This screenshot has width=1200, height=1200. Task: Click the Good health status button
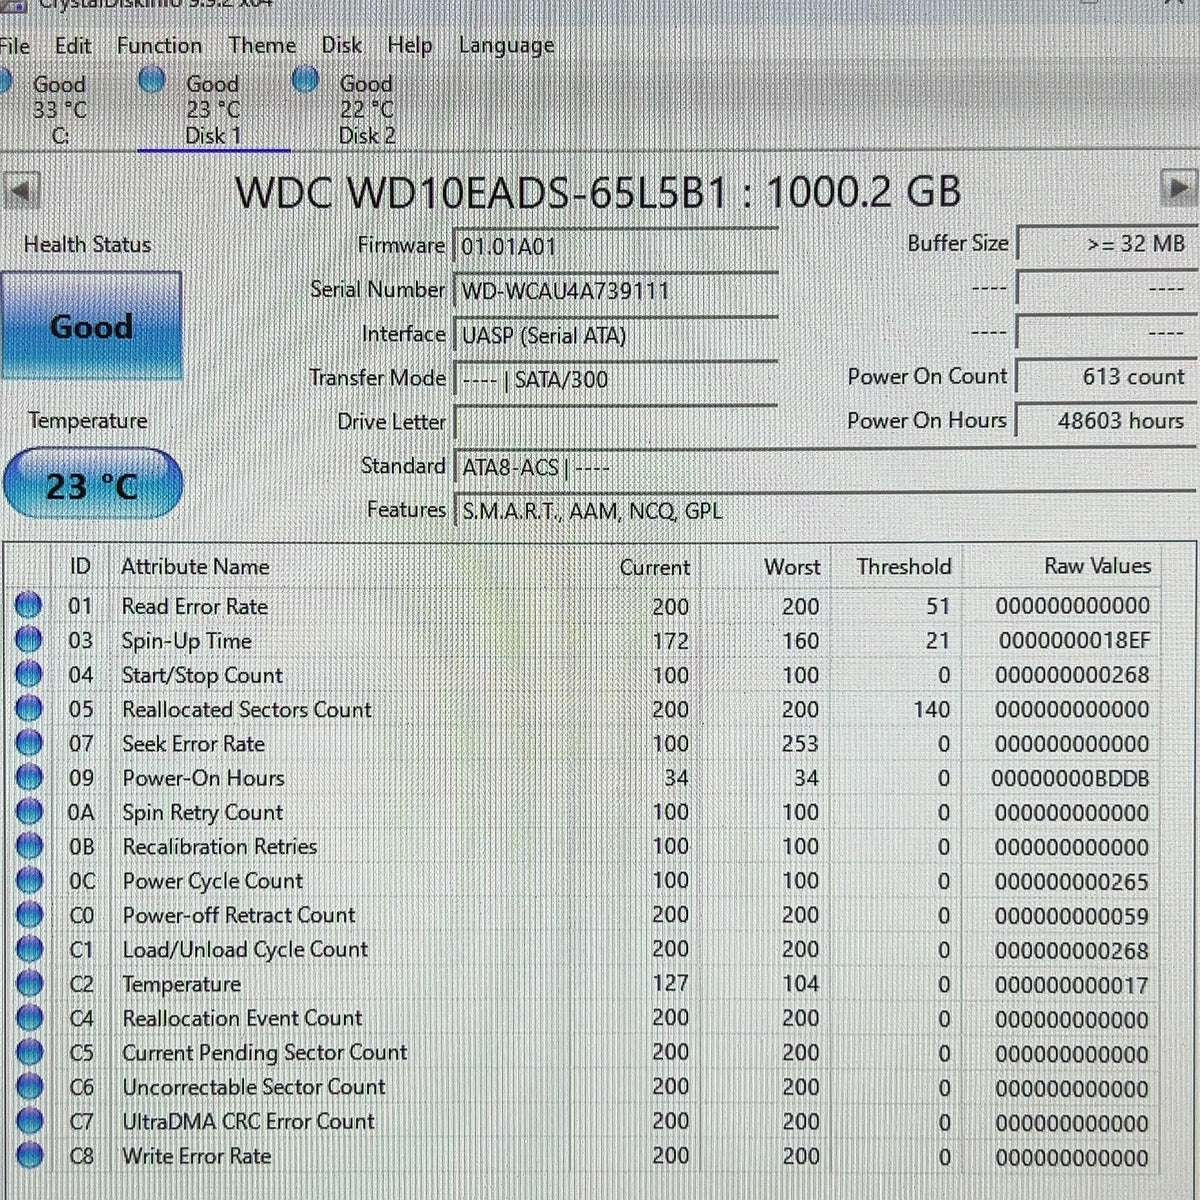[x=91, y=326]
